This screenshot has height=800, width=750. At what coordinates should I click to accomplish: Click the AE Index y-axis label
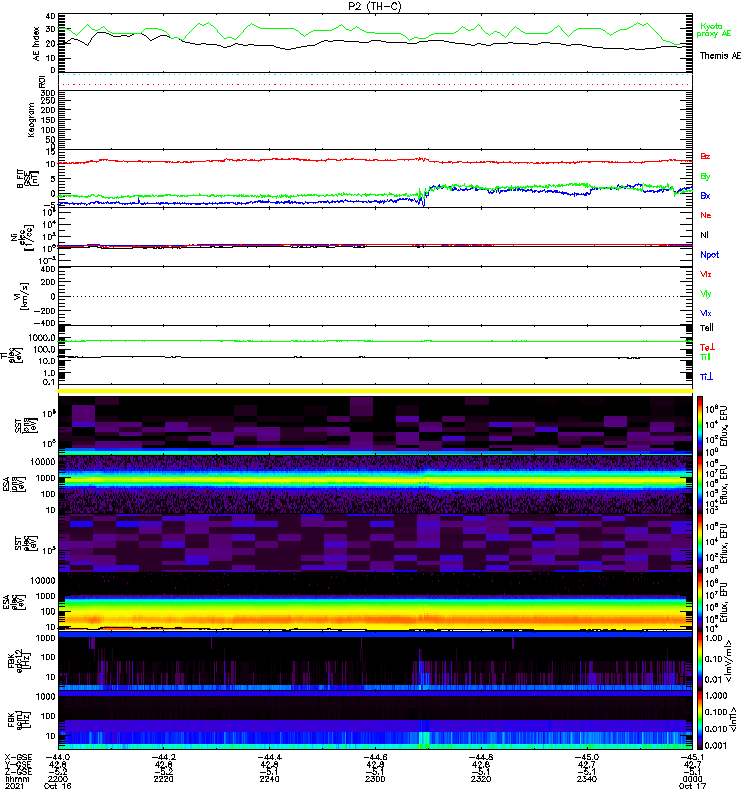[36, 43]
